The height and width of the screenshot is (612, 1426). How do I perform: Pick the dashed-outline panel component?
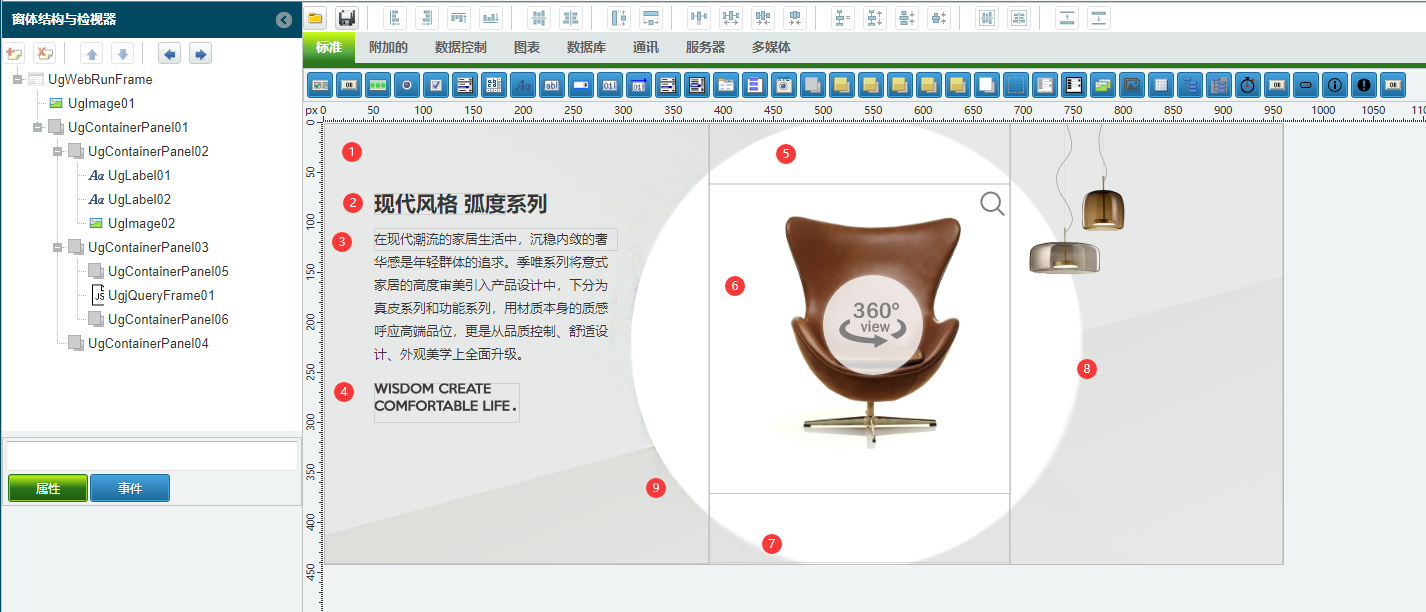[x=1016, y=85]
